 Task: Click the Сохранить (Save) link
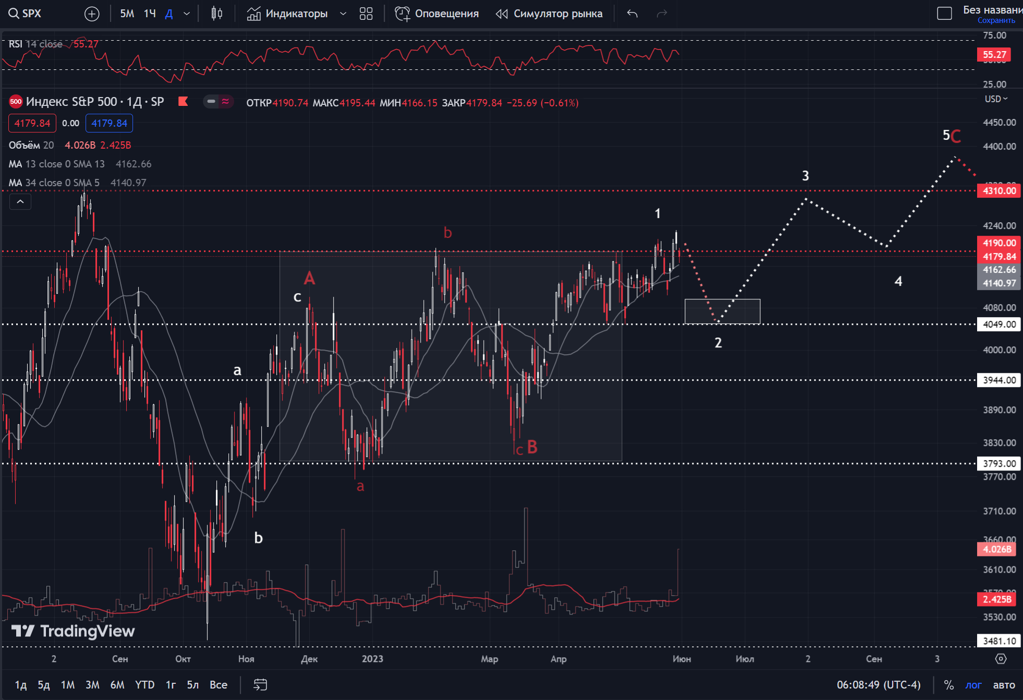(995, 21)
